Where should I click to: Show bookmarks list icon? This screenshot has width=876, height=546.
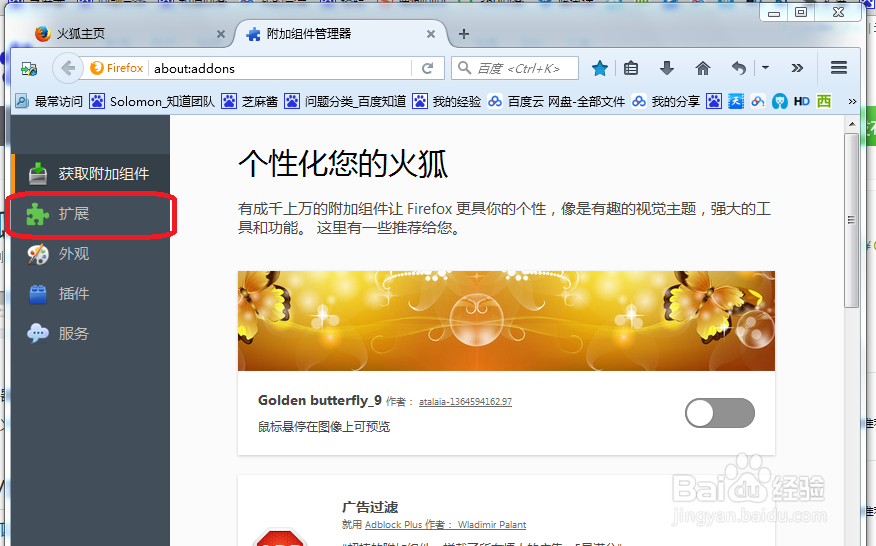click(x=631, y=68)
